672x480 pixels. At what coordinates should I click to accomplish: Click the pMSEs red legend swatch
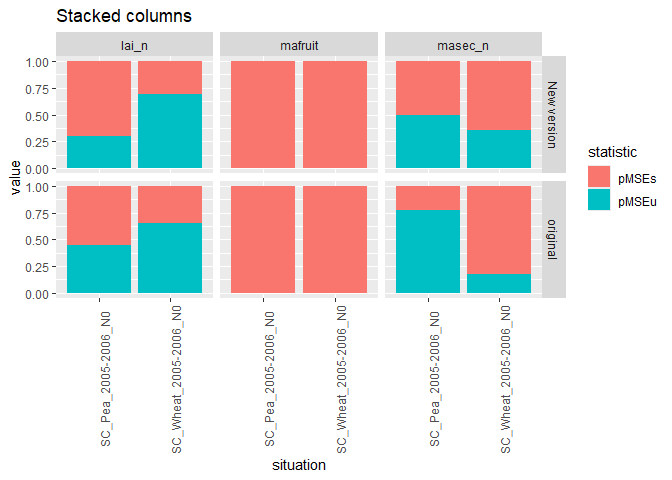pyautogui.click(x=599, y=177)
